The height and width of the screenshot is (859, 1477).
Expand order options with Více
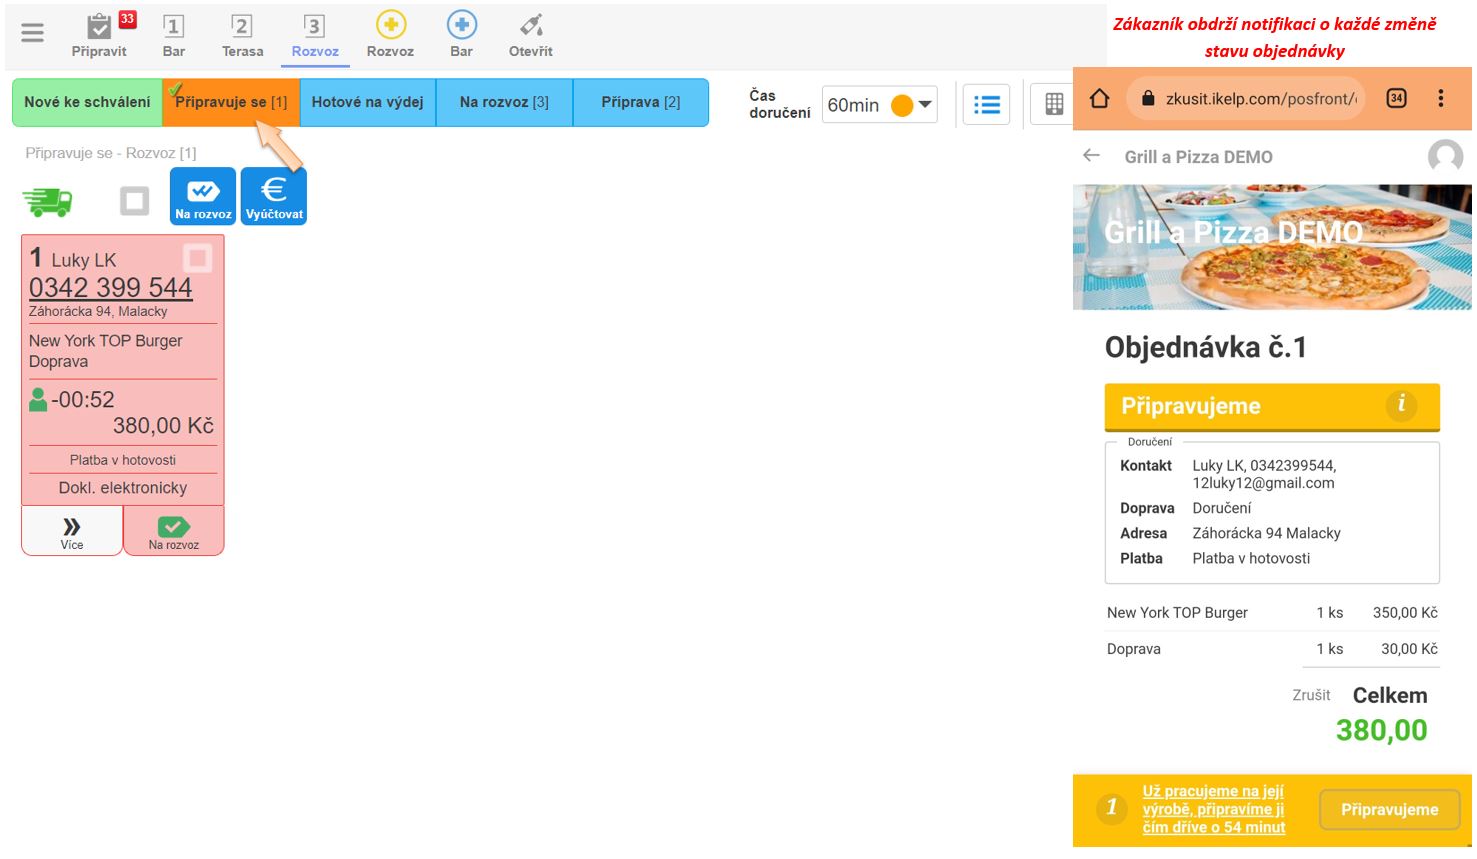[72, 531]
